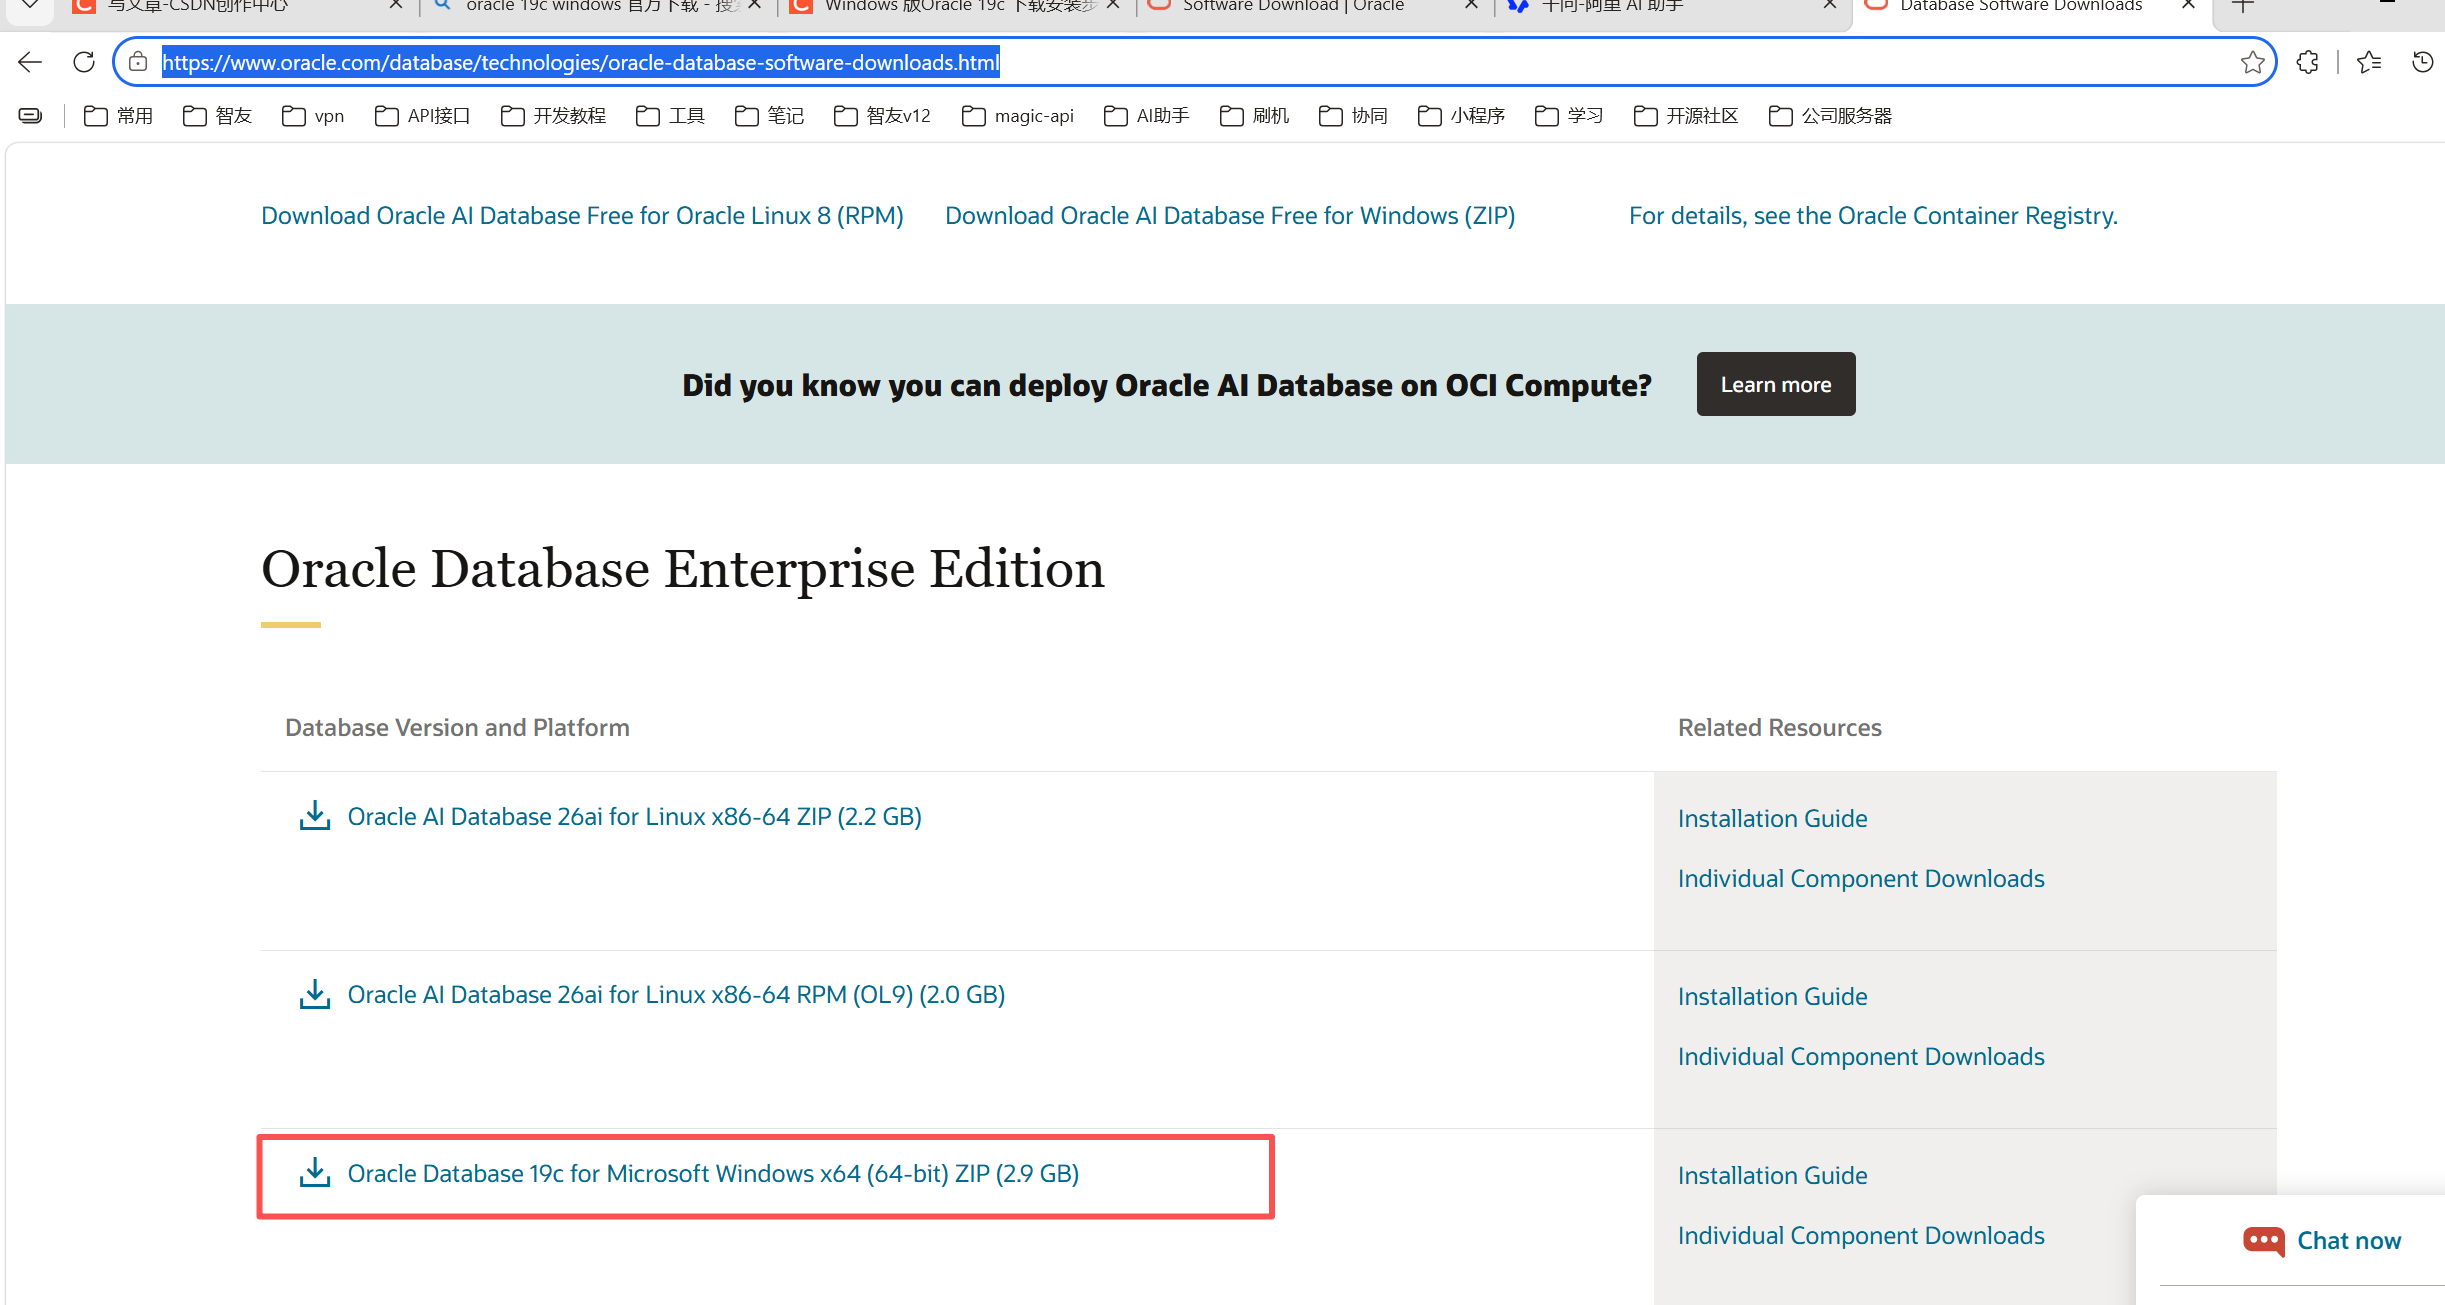Open the 公司服务器 bookmarks folder
This screenshot has height=1305, width=2445.
click(x=1830, y=116)
